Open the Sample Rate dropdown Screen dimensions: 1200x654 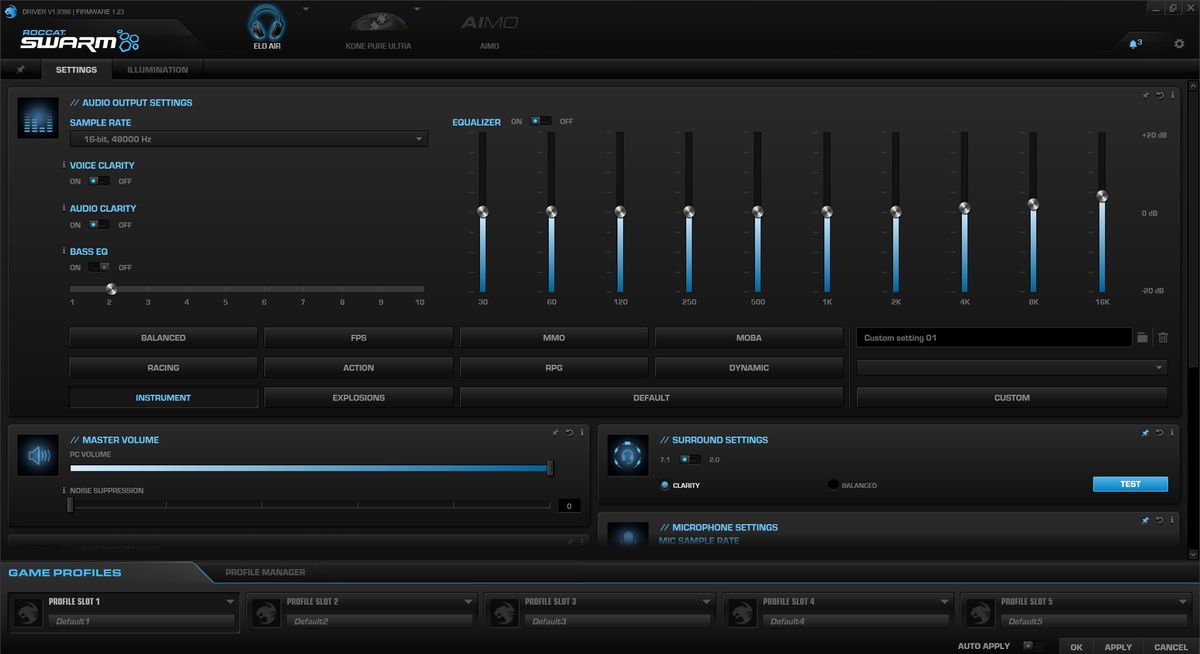(249, 139)
